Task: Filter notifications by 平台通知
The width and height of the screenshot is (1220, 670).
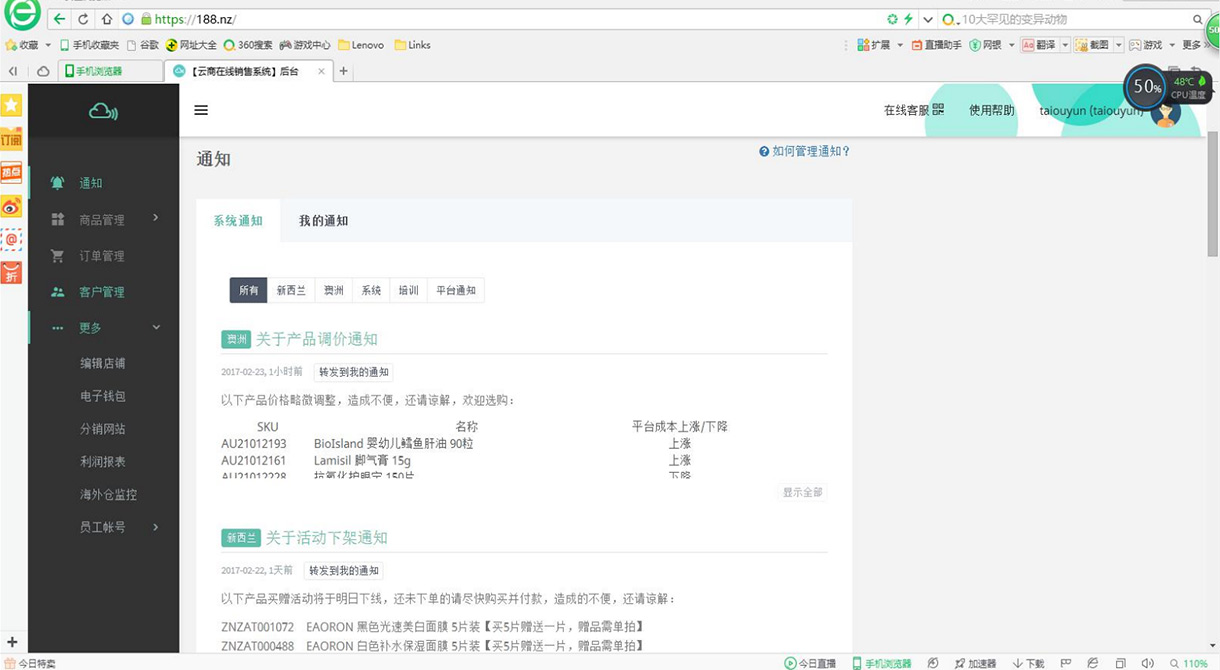Action: 456,290
